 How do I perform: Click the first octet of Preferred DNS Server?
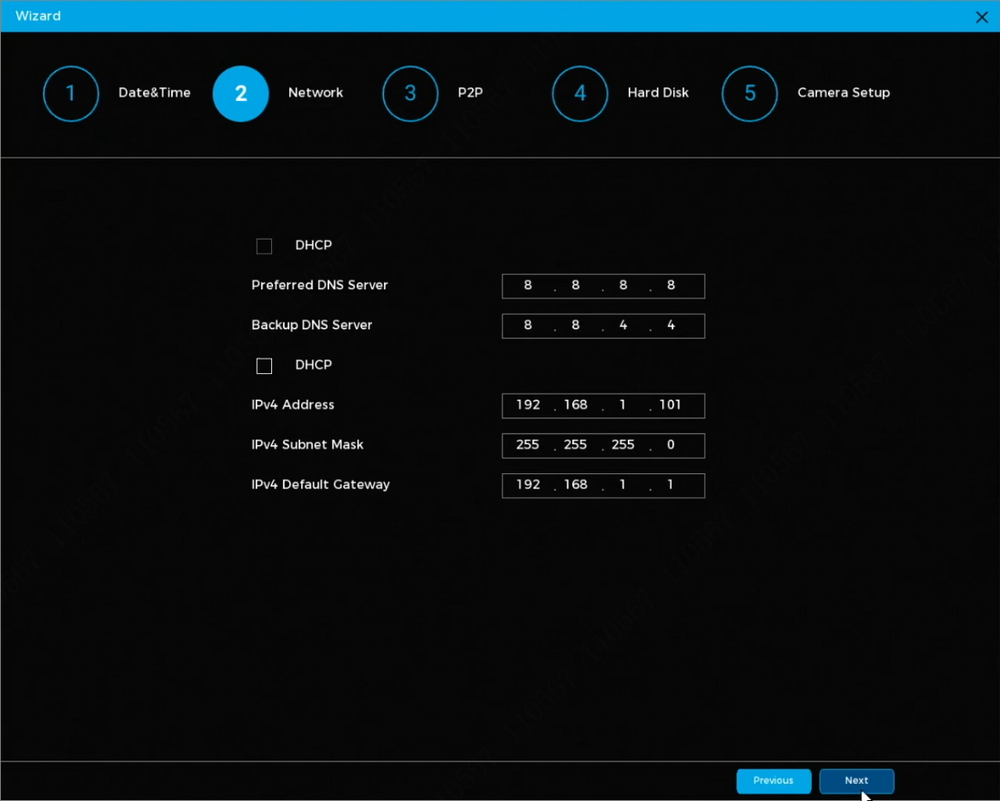[528, 286]
